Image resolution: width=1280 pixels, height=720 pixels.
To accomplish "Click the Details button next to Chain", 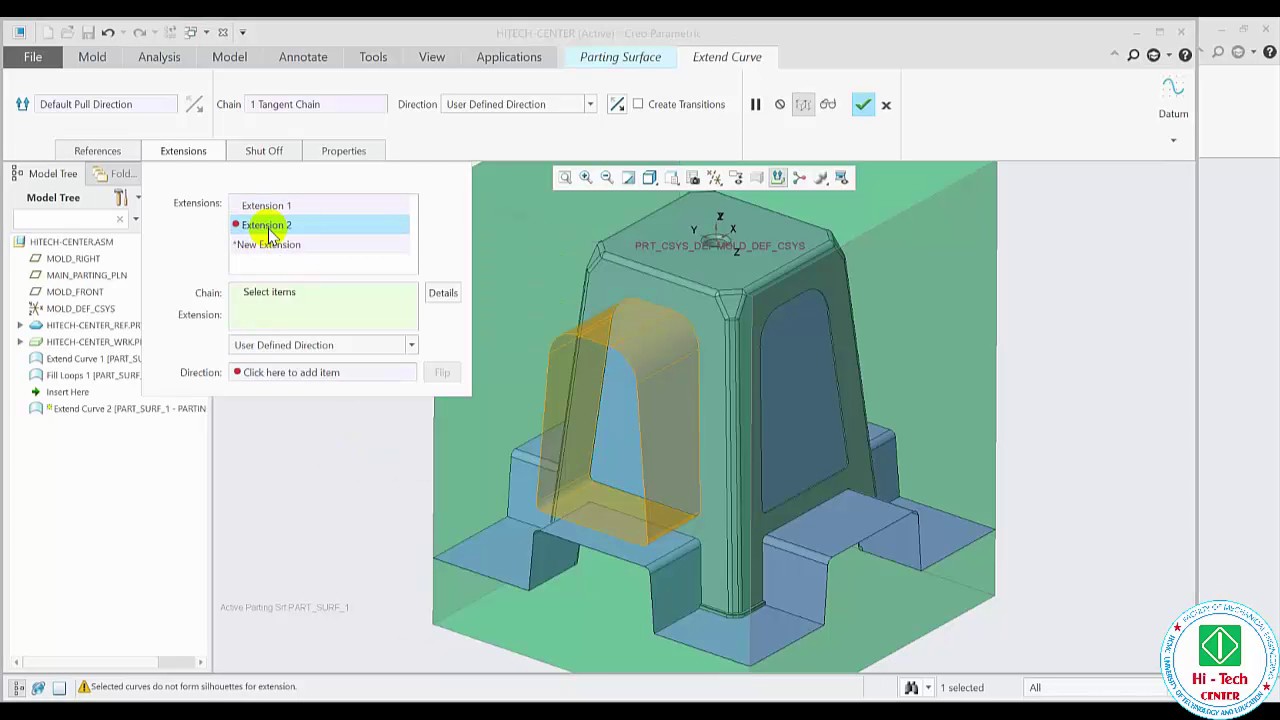I will (x=443, y=293).
